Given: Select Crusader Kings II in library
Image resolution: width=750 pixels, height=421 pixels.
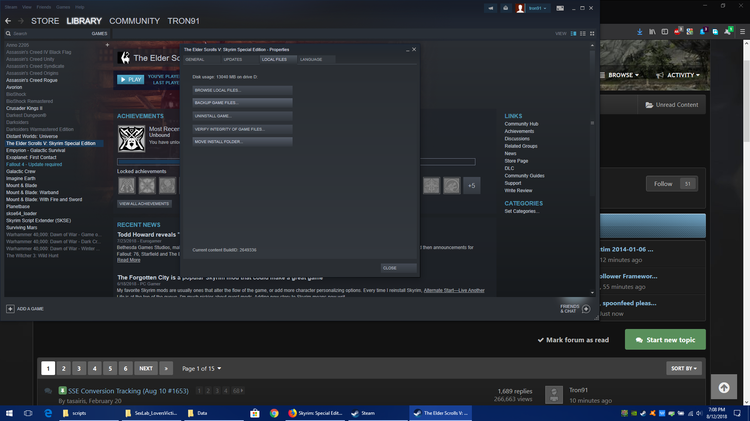Looking at the screenshot, I should 24,109.
